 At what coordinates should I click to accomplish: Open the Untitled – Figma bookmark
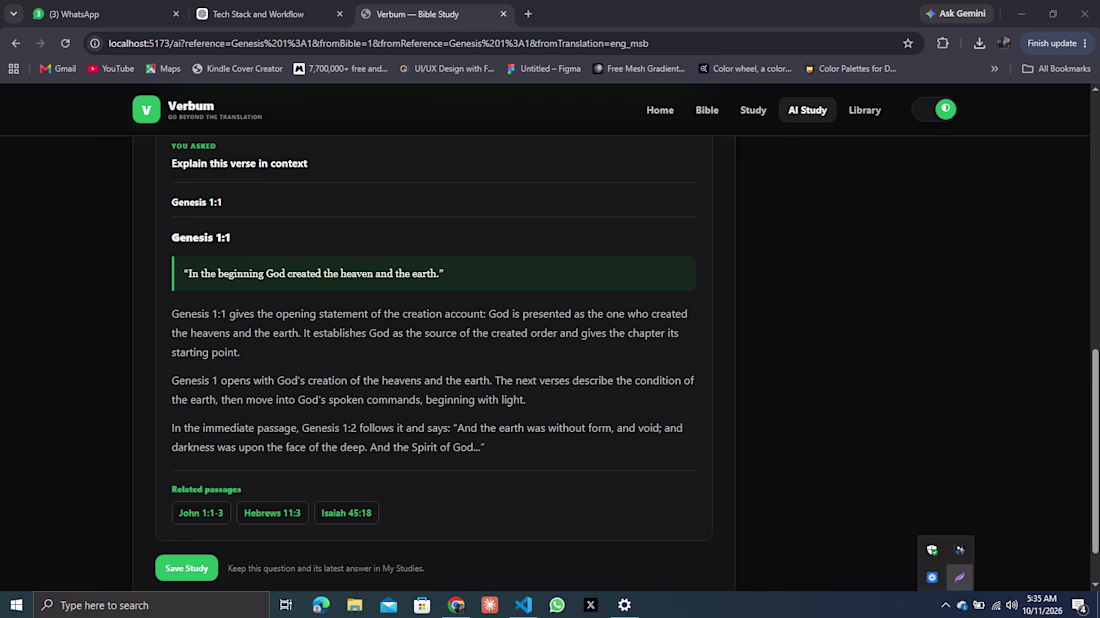tap(544, 69)
